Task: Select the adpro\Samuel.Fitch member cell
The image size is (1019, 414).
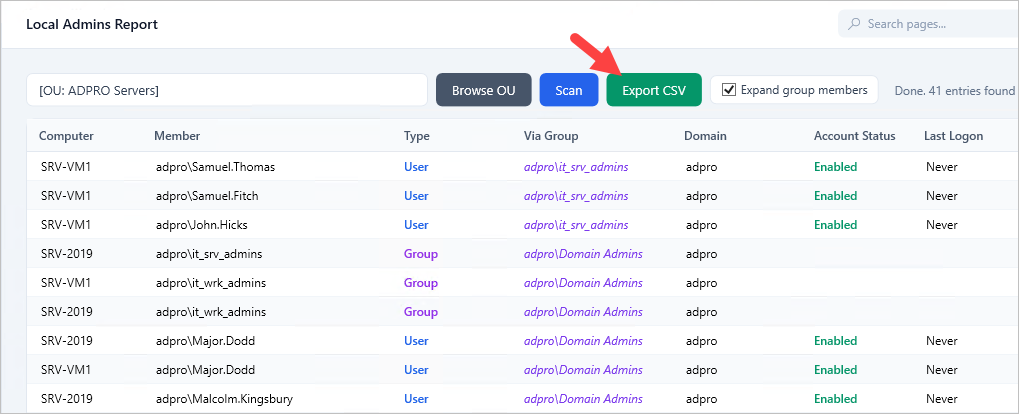Action: point(207,196)
